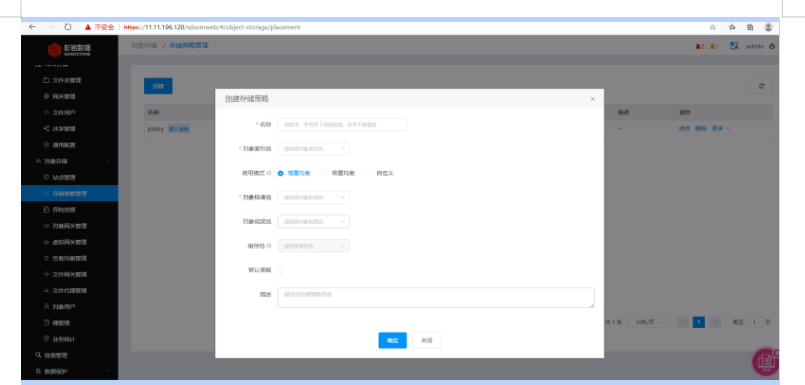Click the yellow alarm bell icon showing 1
This screenshot has width=805, height=385.
tap(714, 46)
